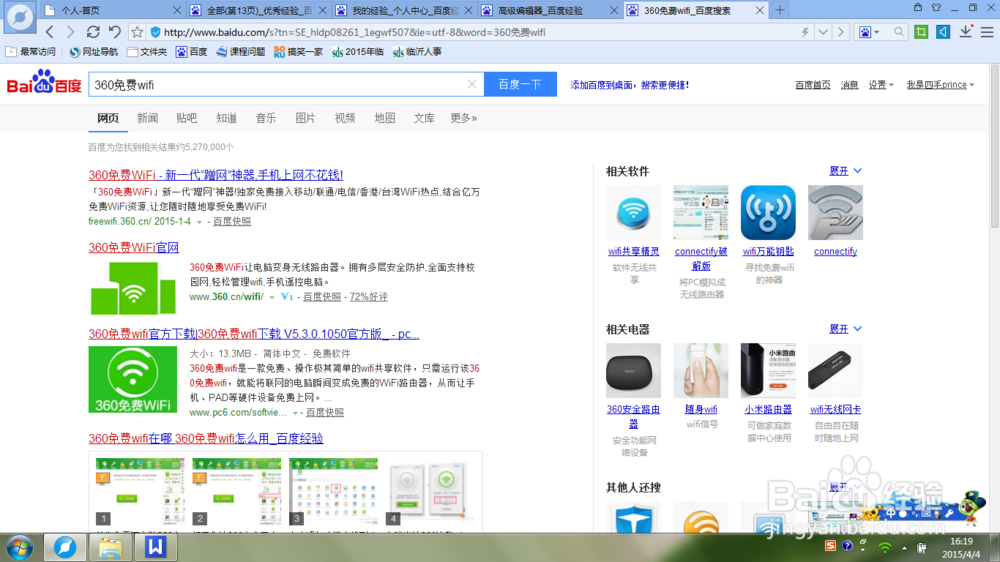Open connectify破解版 thumbnail
1000x562 pixels.
tap(701, 212)
